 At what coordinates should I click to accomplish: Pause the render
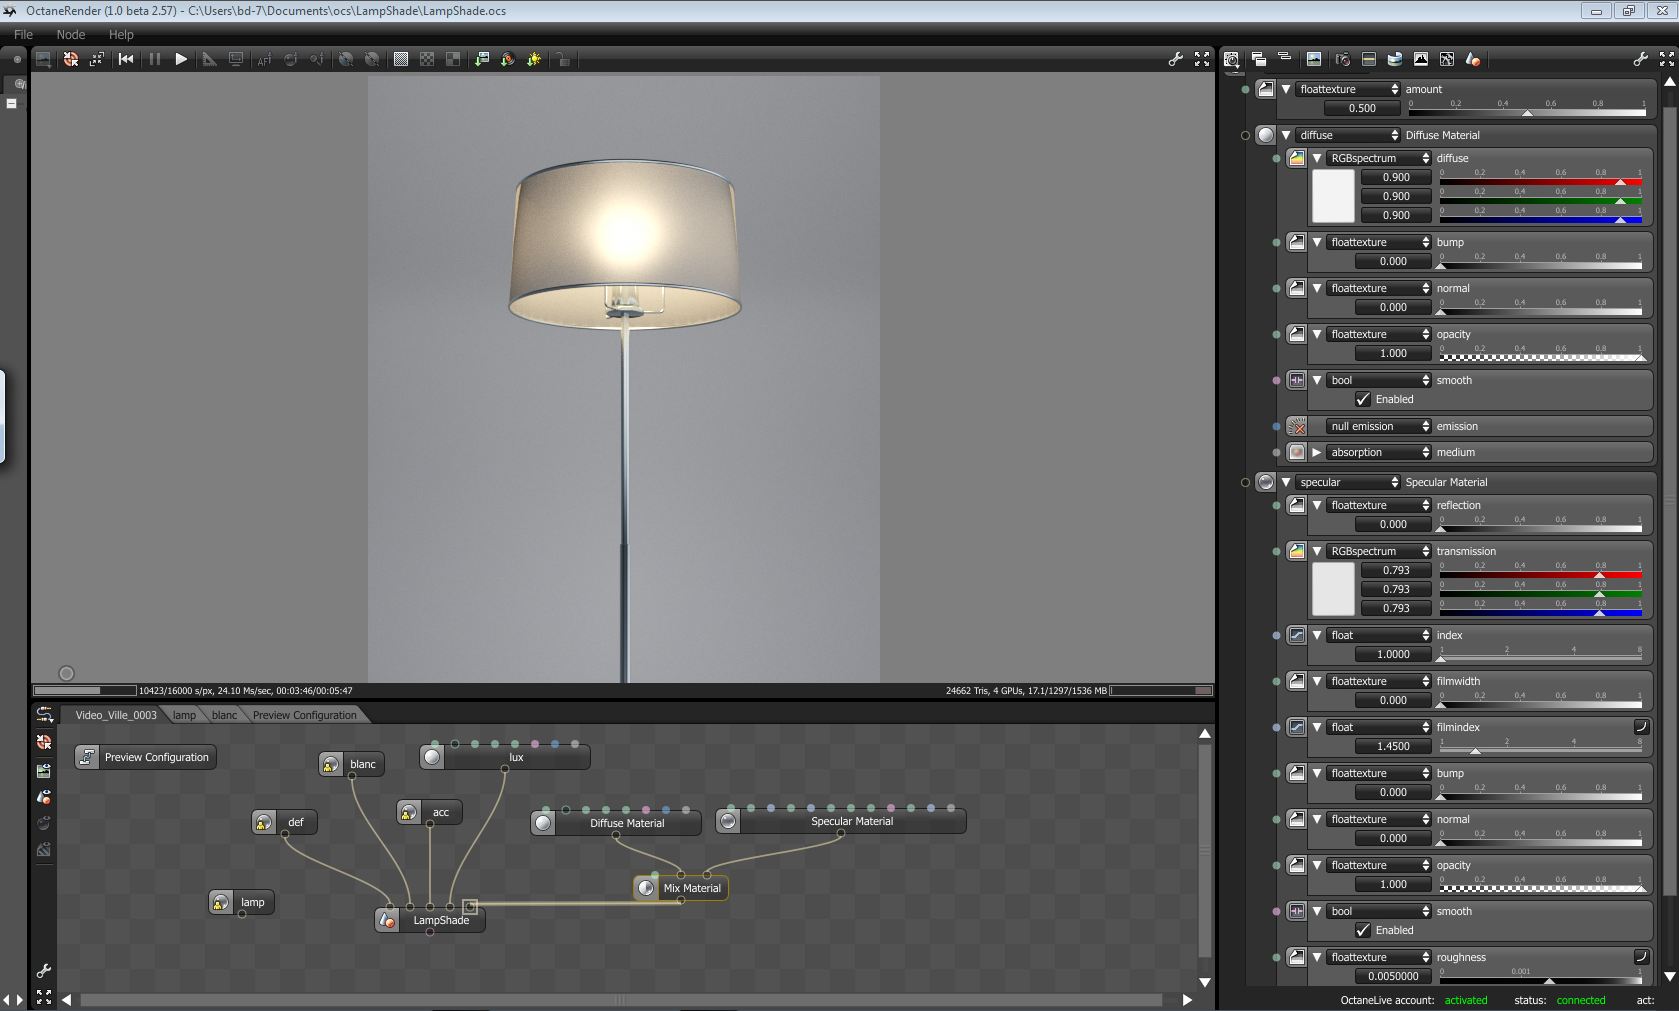(x=154, y=60)
